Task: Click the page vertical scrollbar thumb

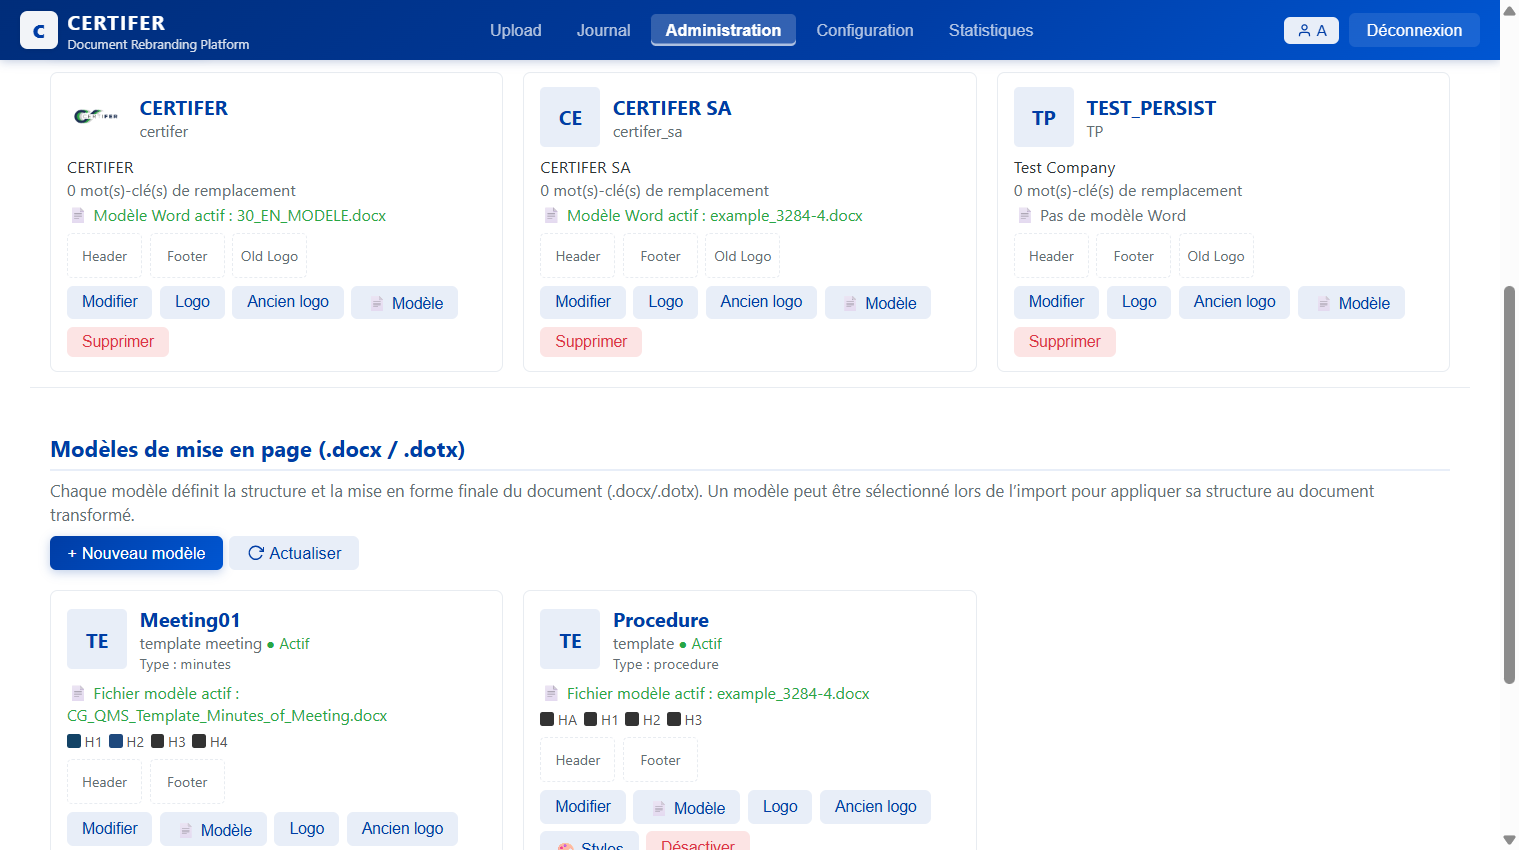Action: 1509,484
